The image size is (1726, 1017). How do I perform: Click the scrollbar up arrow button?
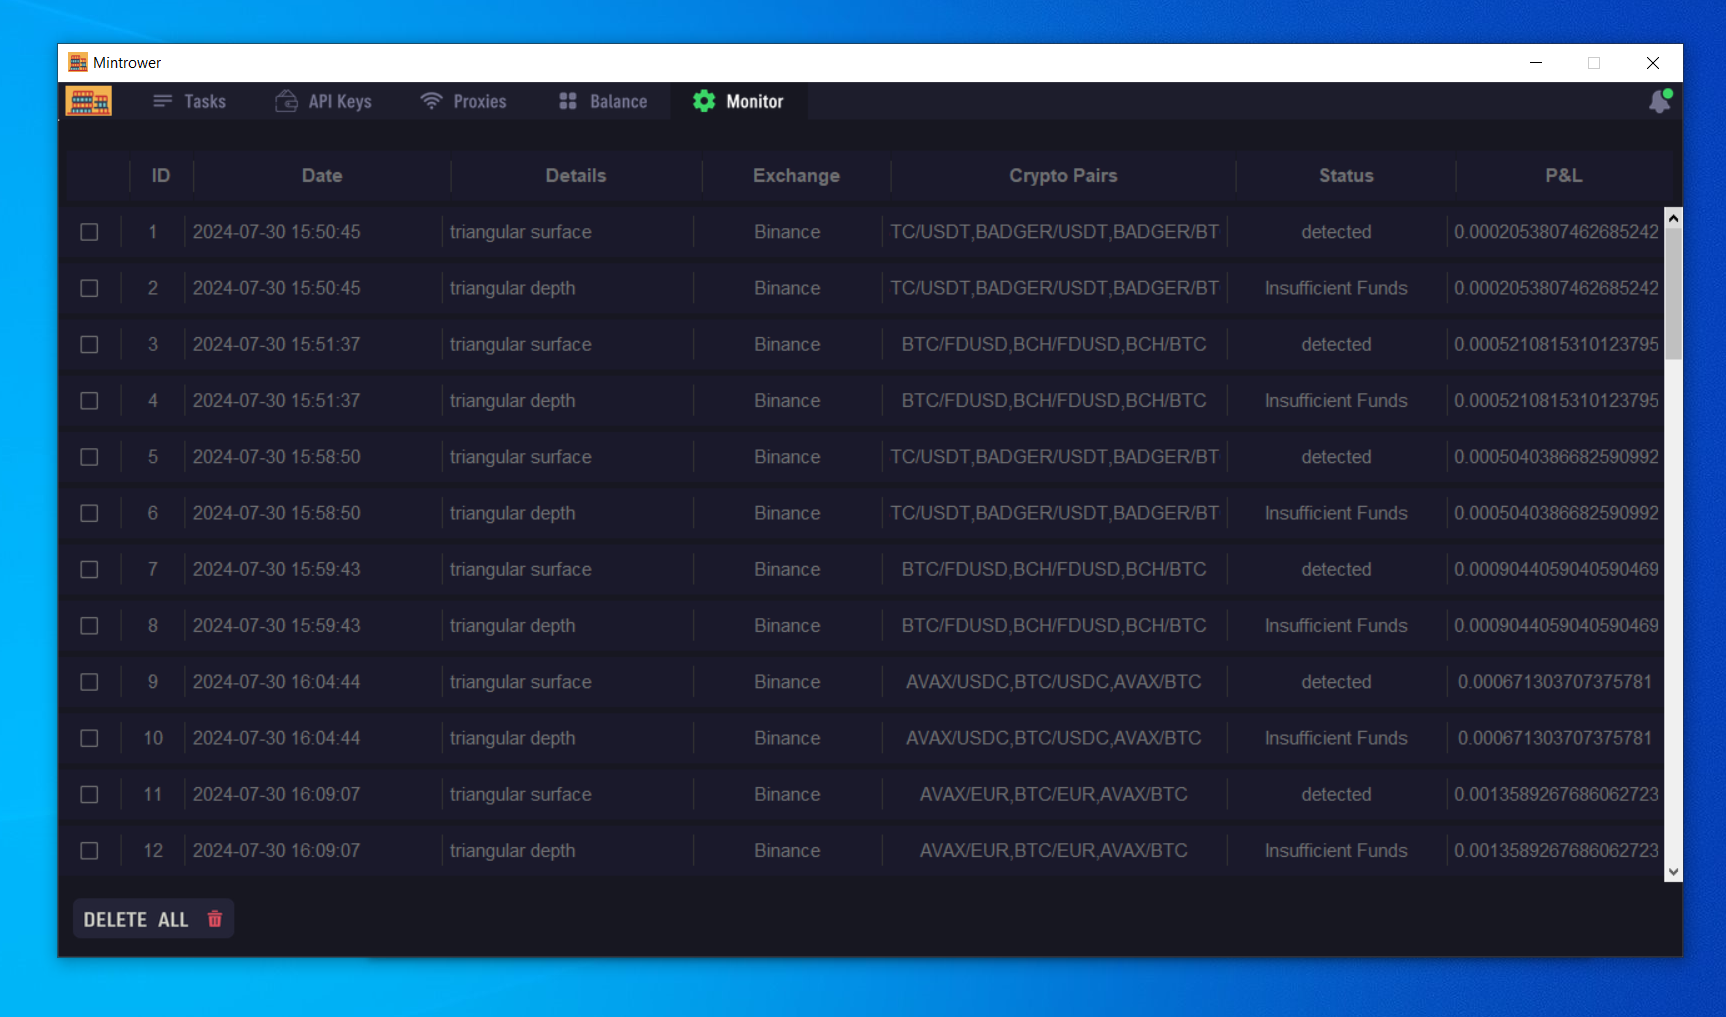coord(1673,217)
